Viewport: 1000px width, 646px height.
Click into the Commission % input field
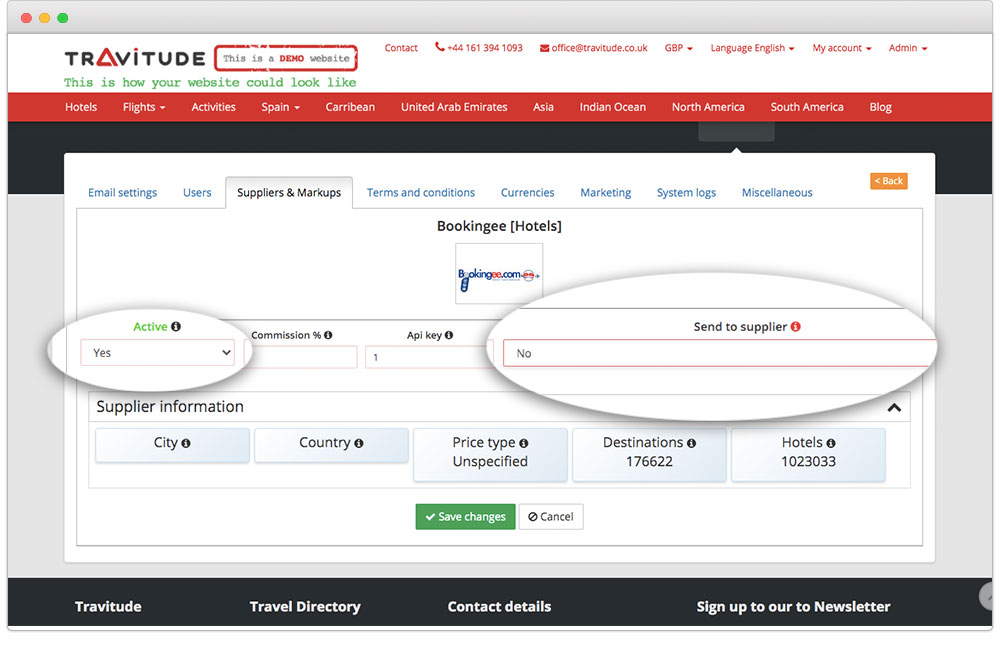click(x=301, y=357)
